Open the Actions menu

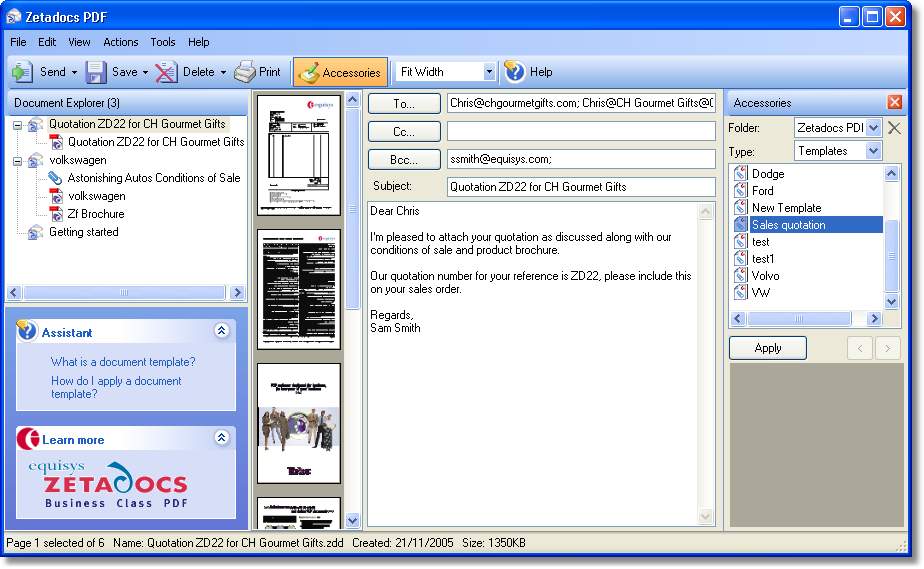(x=120, y=42)
